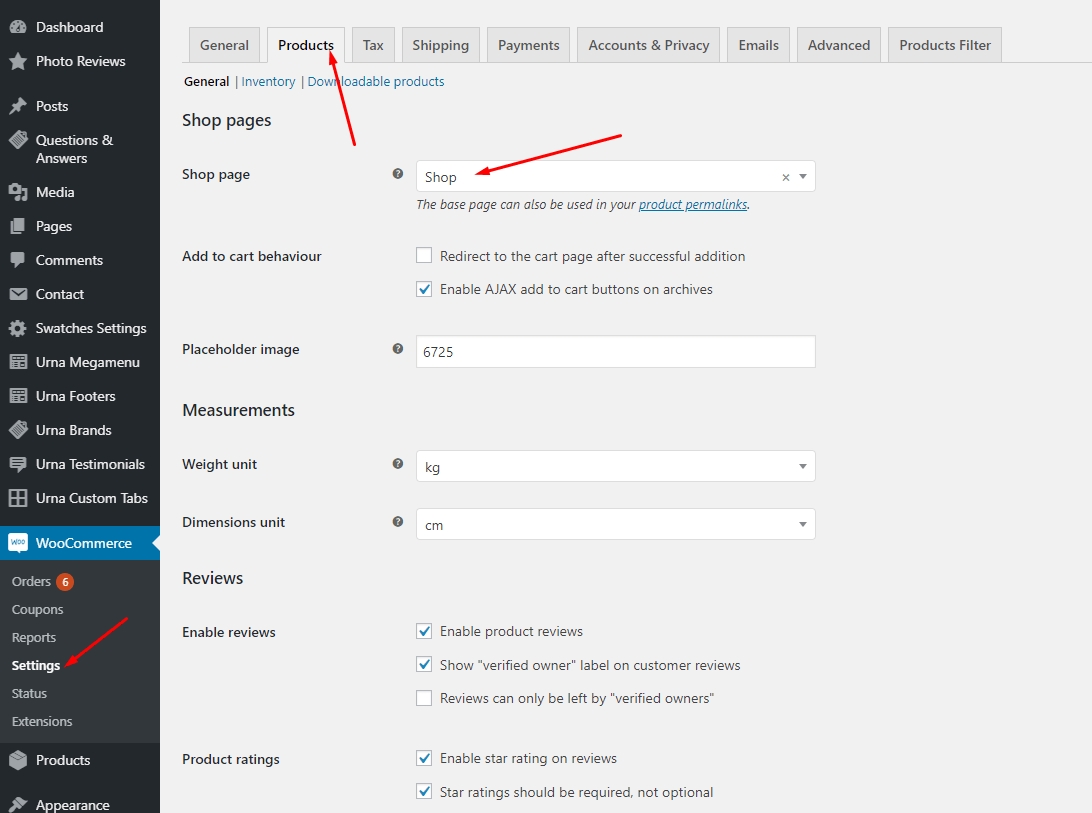Expand the Weight unit dropdown
Viewport: 1092px width, 813px height.
tap(615, 467)
